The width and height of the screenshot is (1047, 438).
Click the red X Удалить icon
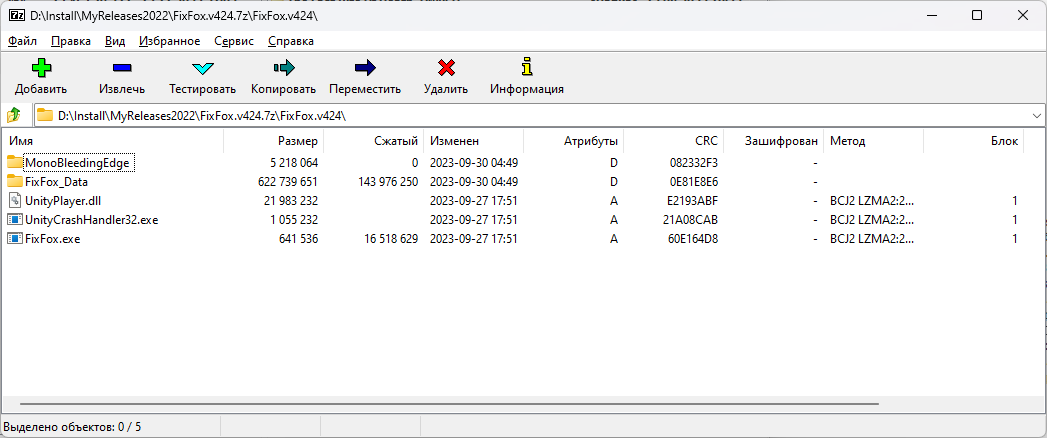coord(446,67)
